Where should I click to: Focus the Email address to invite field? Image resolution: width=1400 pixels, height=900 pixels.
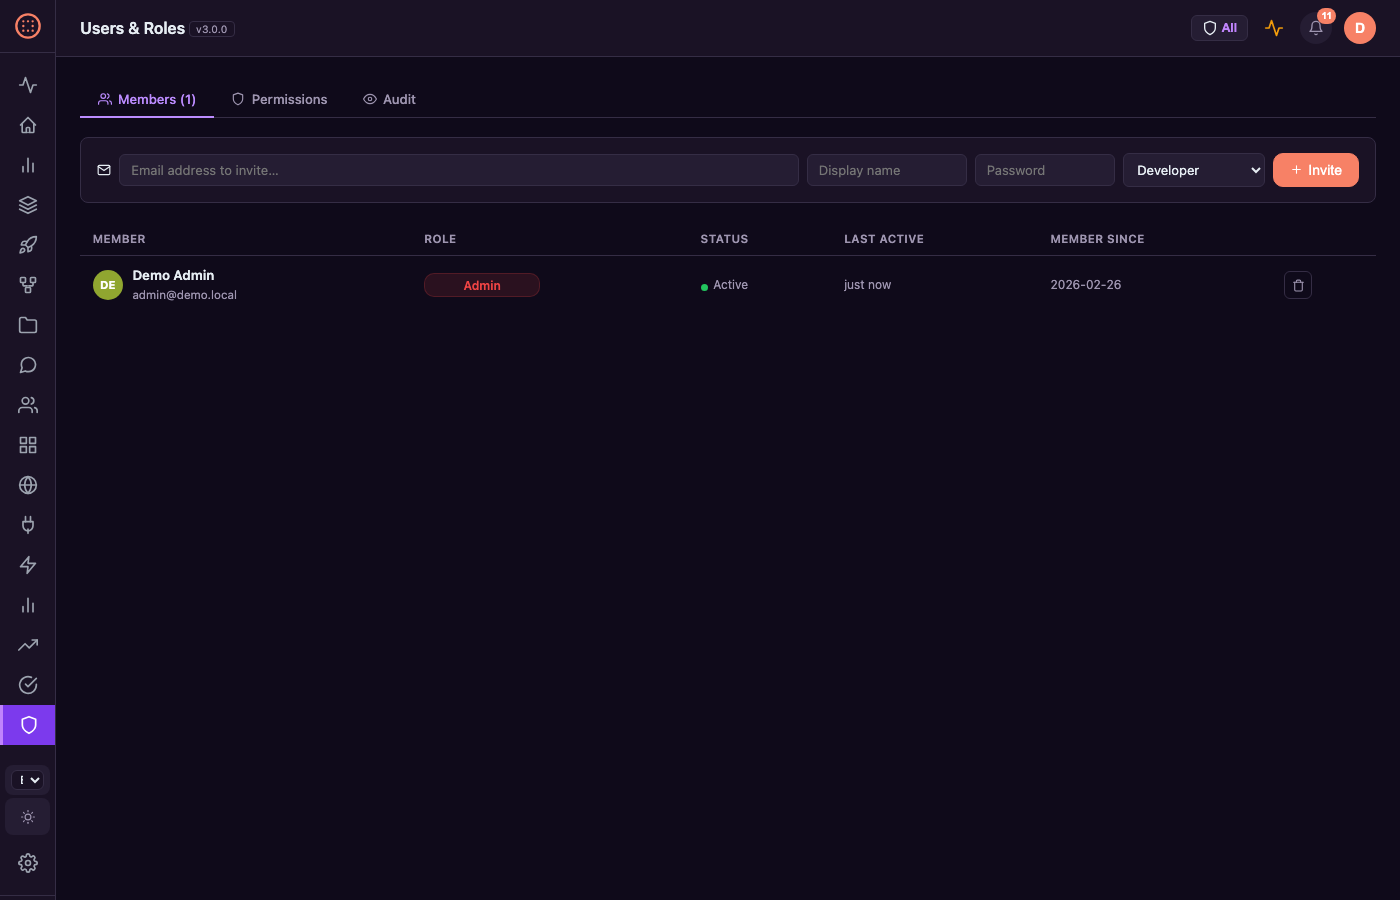click(x=458, y=170)
